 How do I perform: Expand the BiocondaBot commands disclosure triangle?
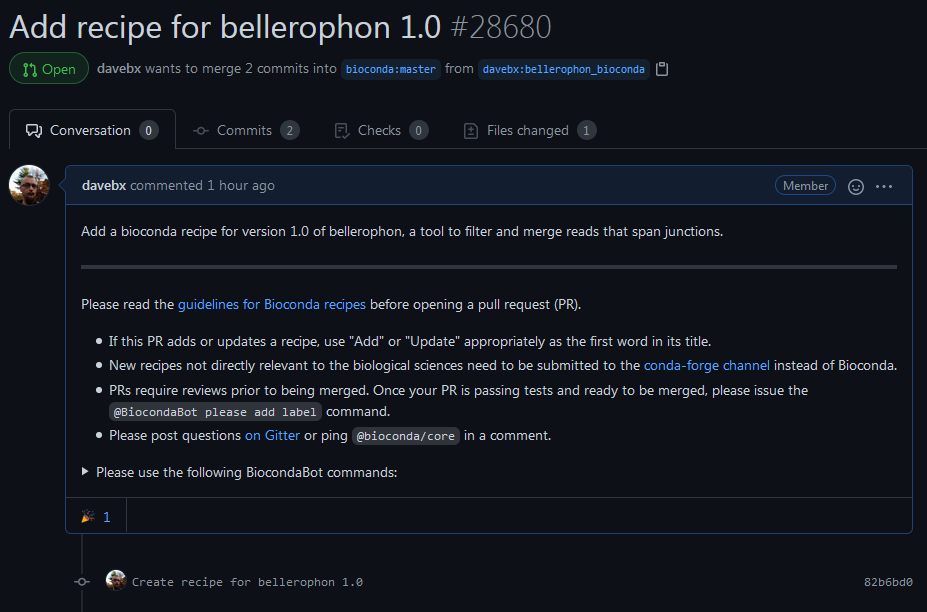[x=85, y=472]
